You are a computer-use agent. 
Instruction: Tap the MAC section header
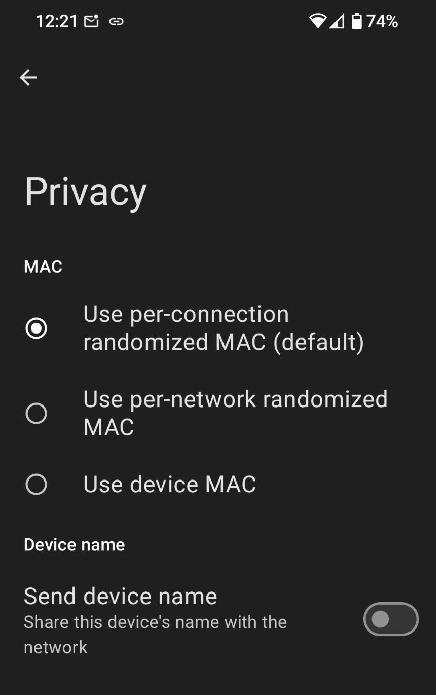point(43,267)
